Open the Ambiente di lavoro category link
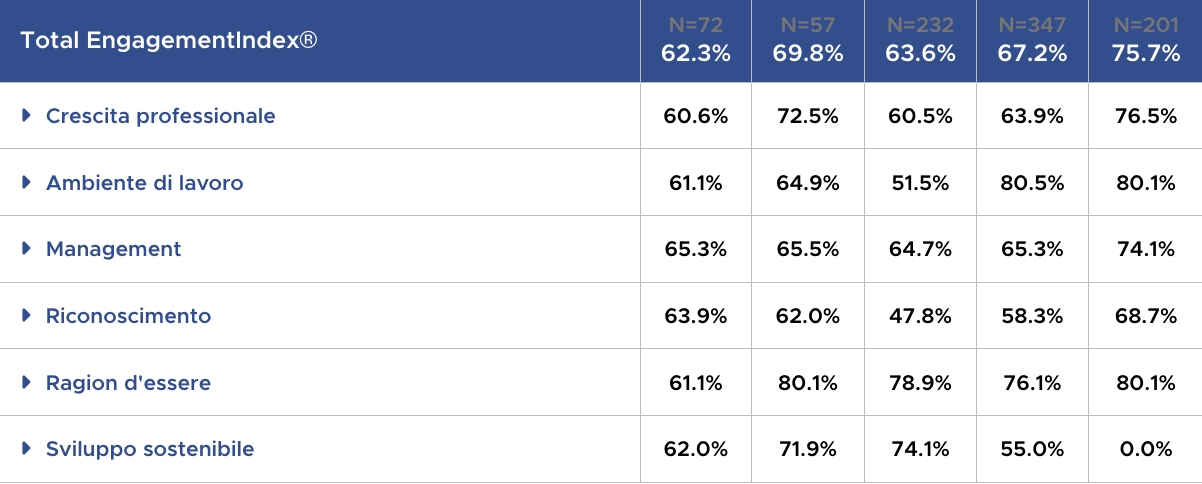This screenshot has height=484, width=1202. tap(144, 183)
